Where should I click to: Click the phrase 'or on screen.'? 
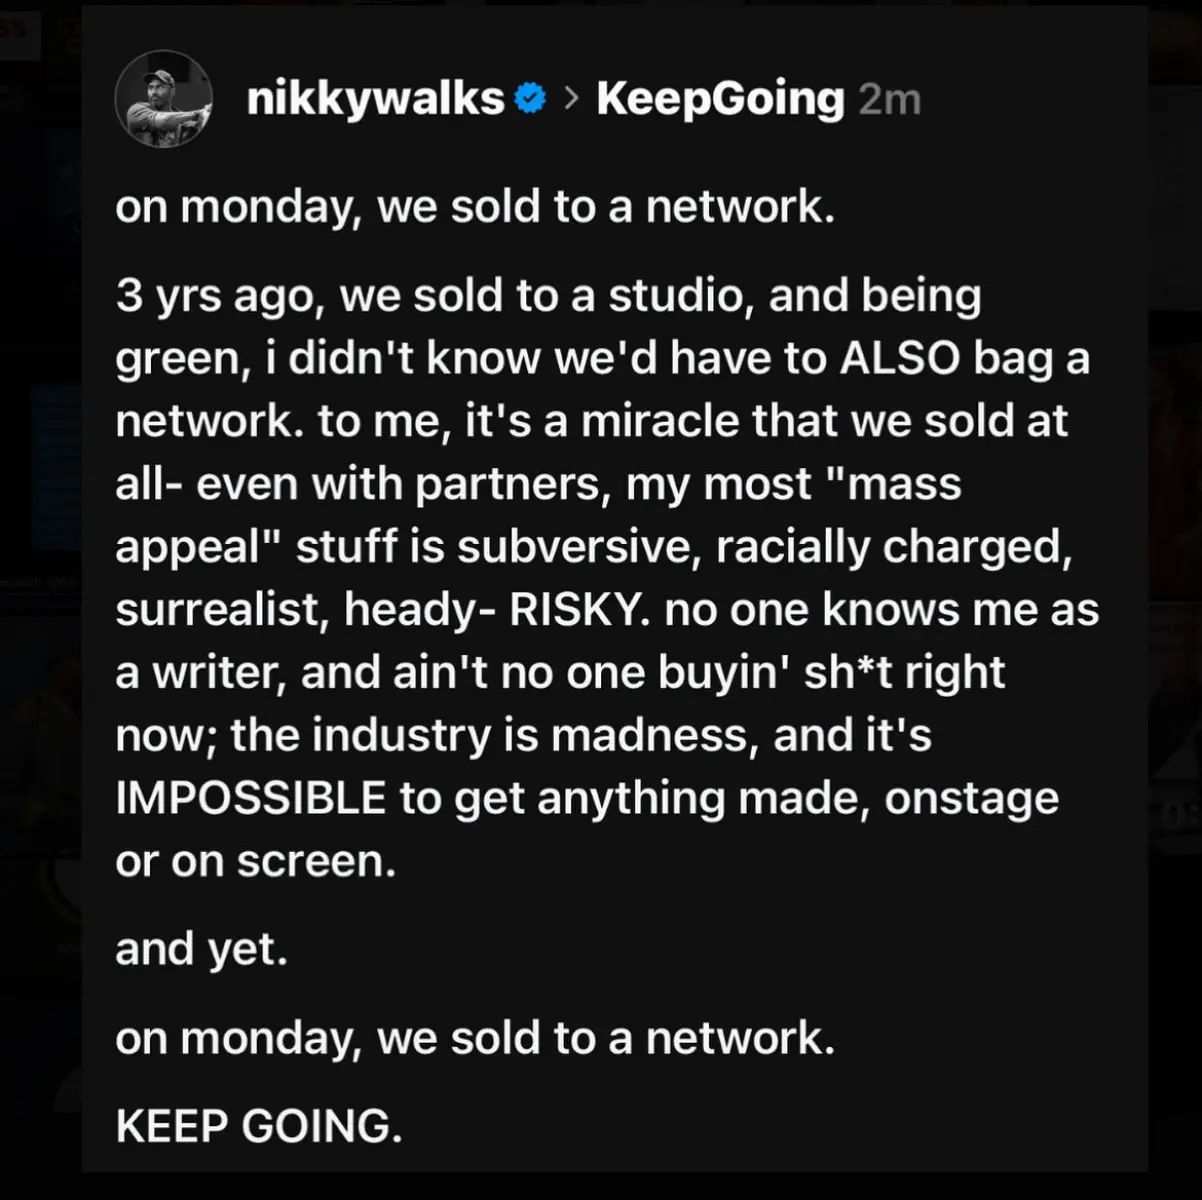(256, 862)
